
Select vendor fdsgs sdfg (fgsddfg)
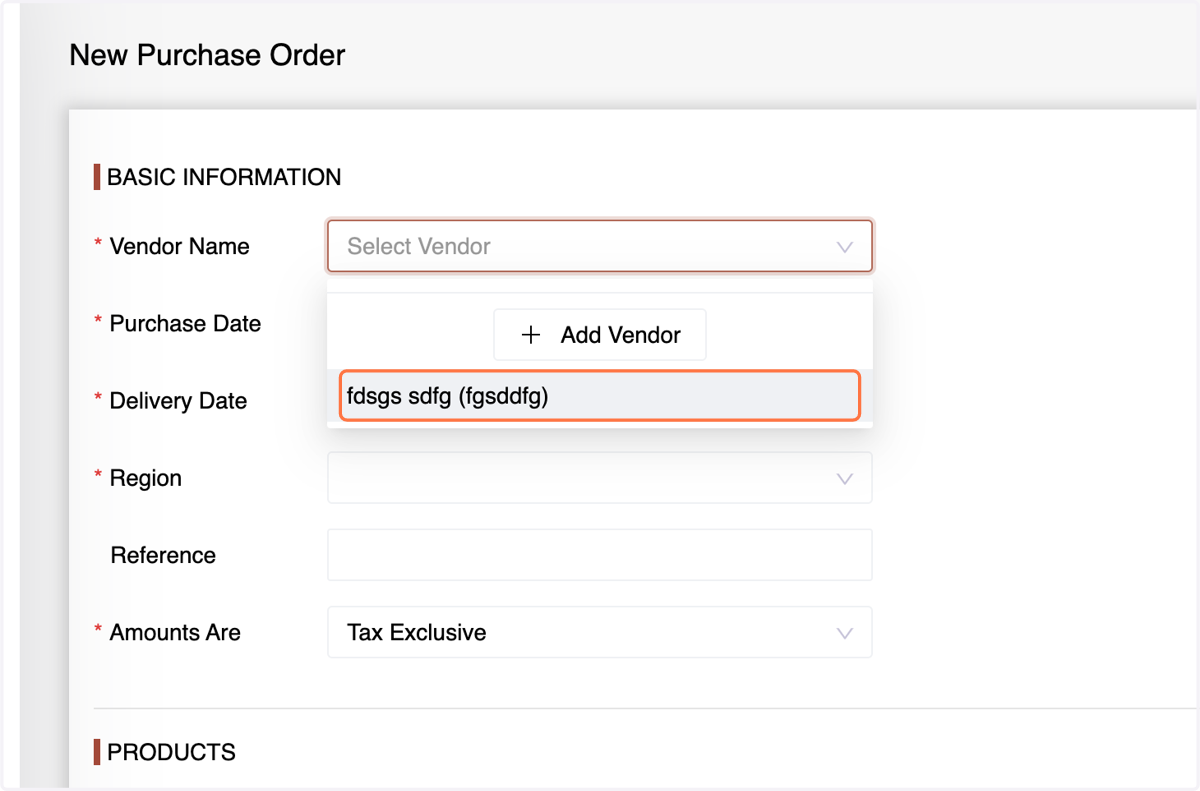click(x=600, y=396)
